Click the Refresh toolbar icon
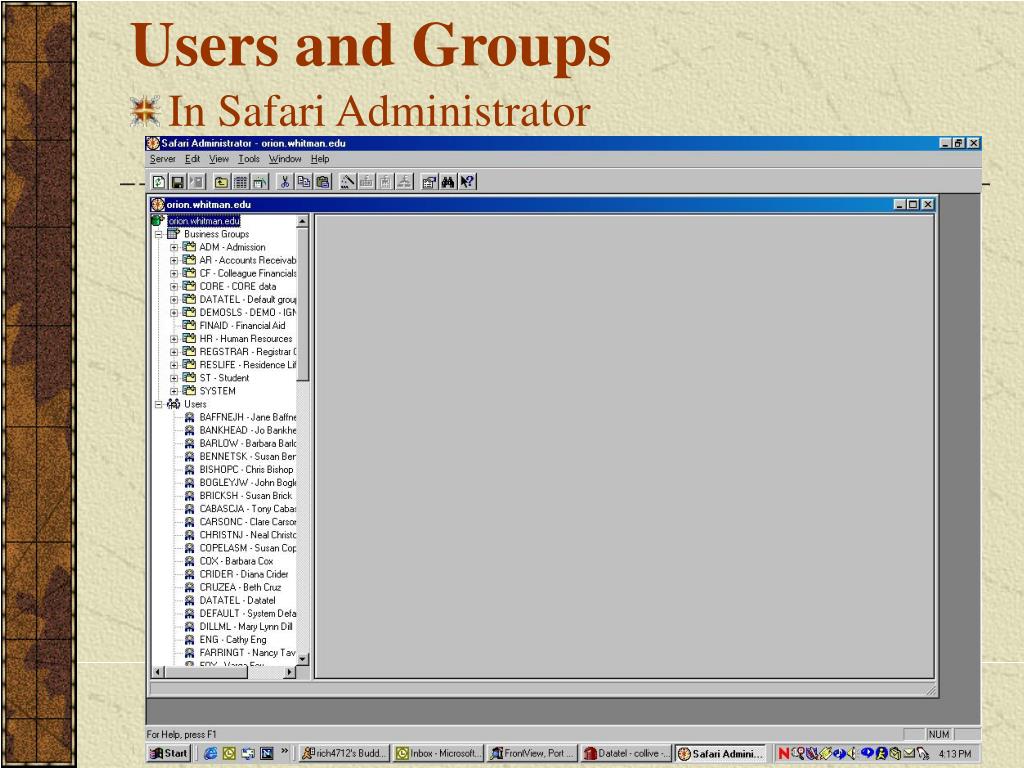1024x768 pixels. [159, 182]
